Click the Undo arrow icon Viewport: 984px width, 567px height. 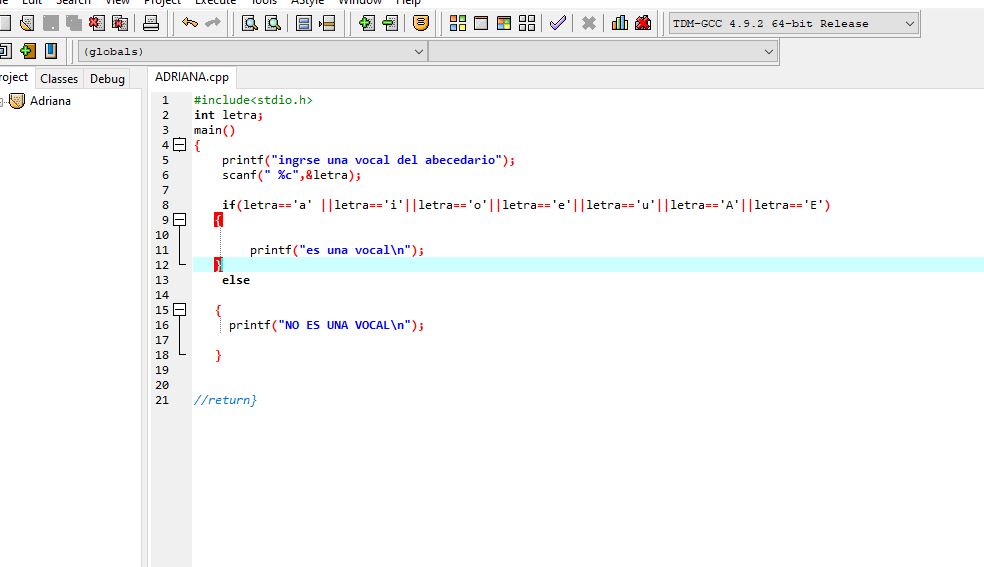(x=190, y=23)
